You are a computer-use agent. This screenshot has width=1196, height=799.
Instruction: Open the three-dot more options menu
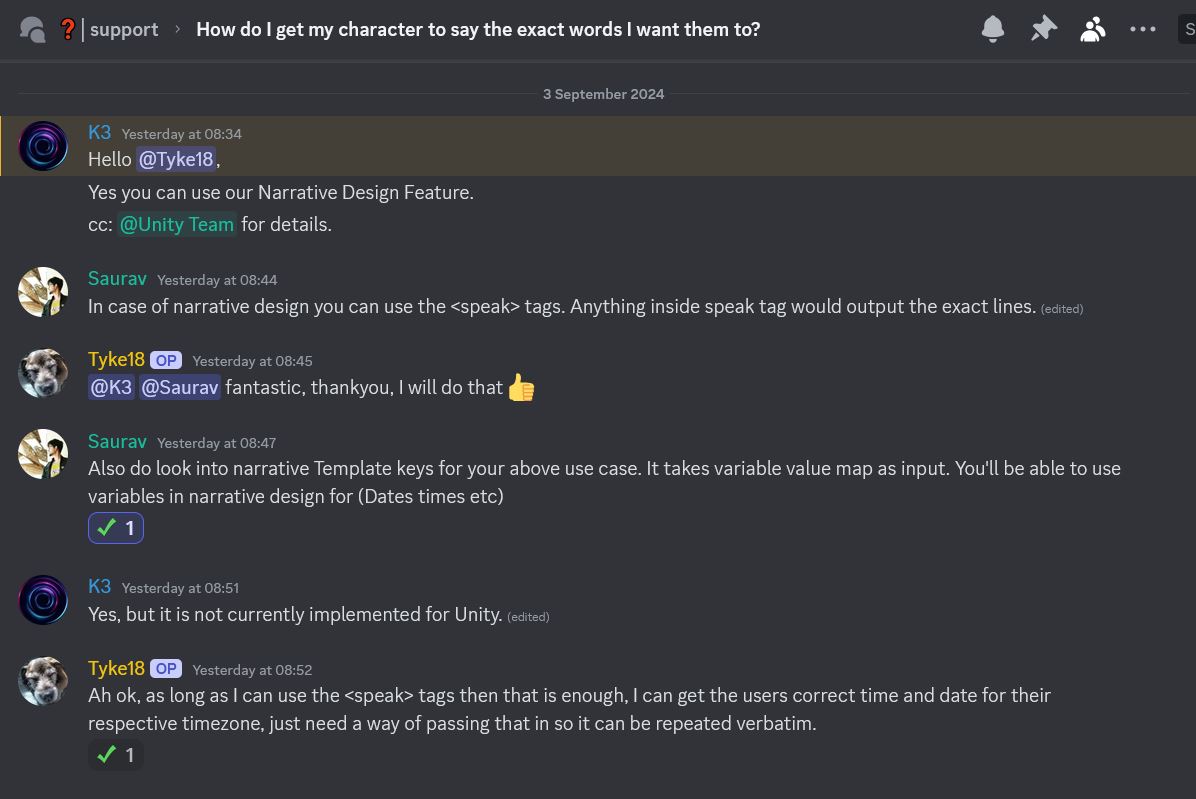[x=1143, y=29]
